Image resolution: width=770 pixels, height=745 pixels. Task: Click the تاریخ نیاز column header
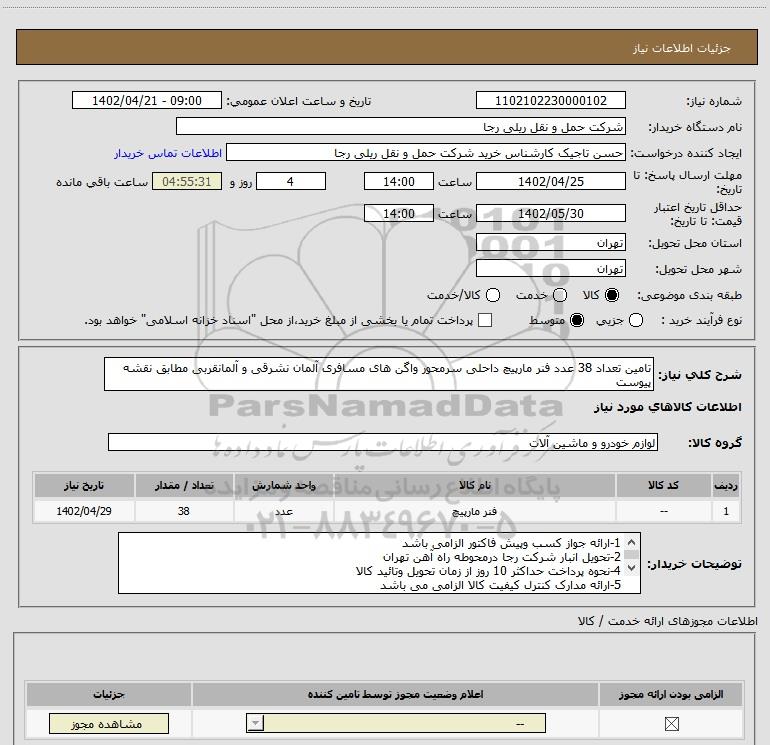click(84, 485)
